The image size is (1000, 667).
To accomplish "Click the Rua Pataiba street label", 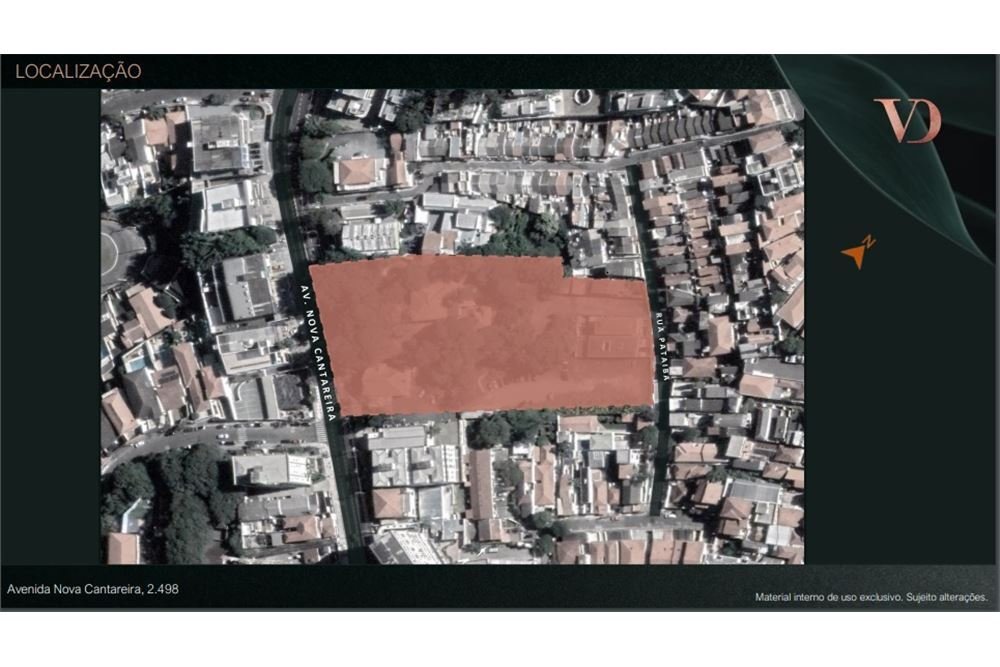I will pyautogui.click(x=661, y=346).
